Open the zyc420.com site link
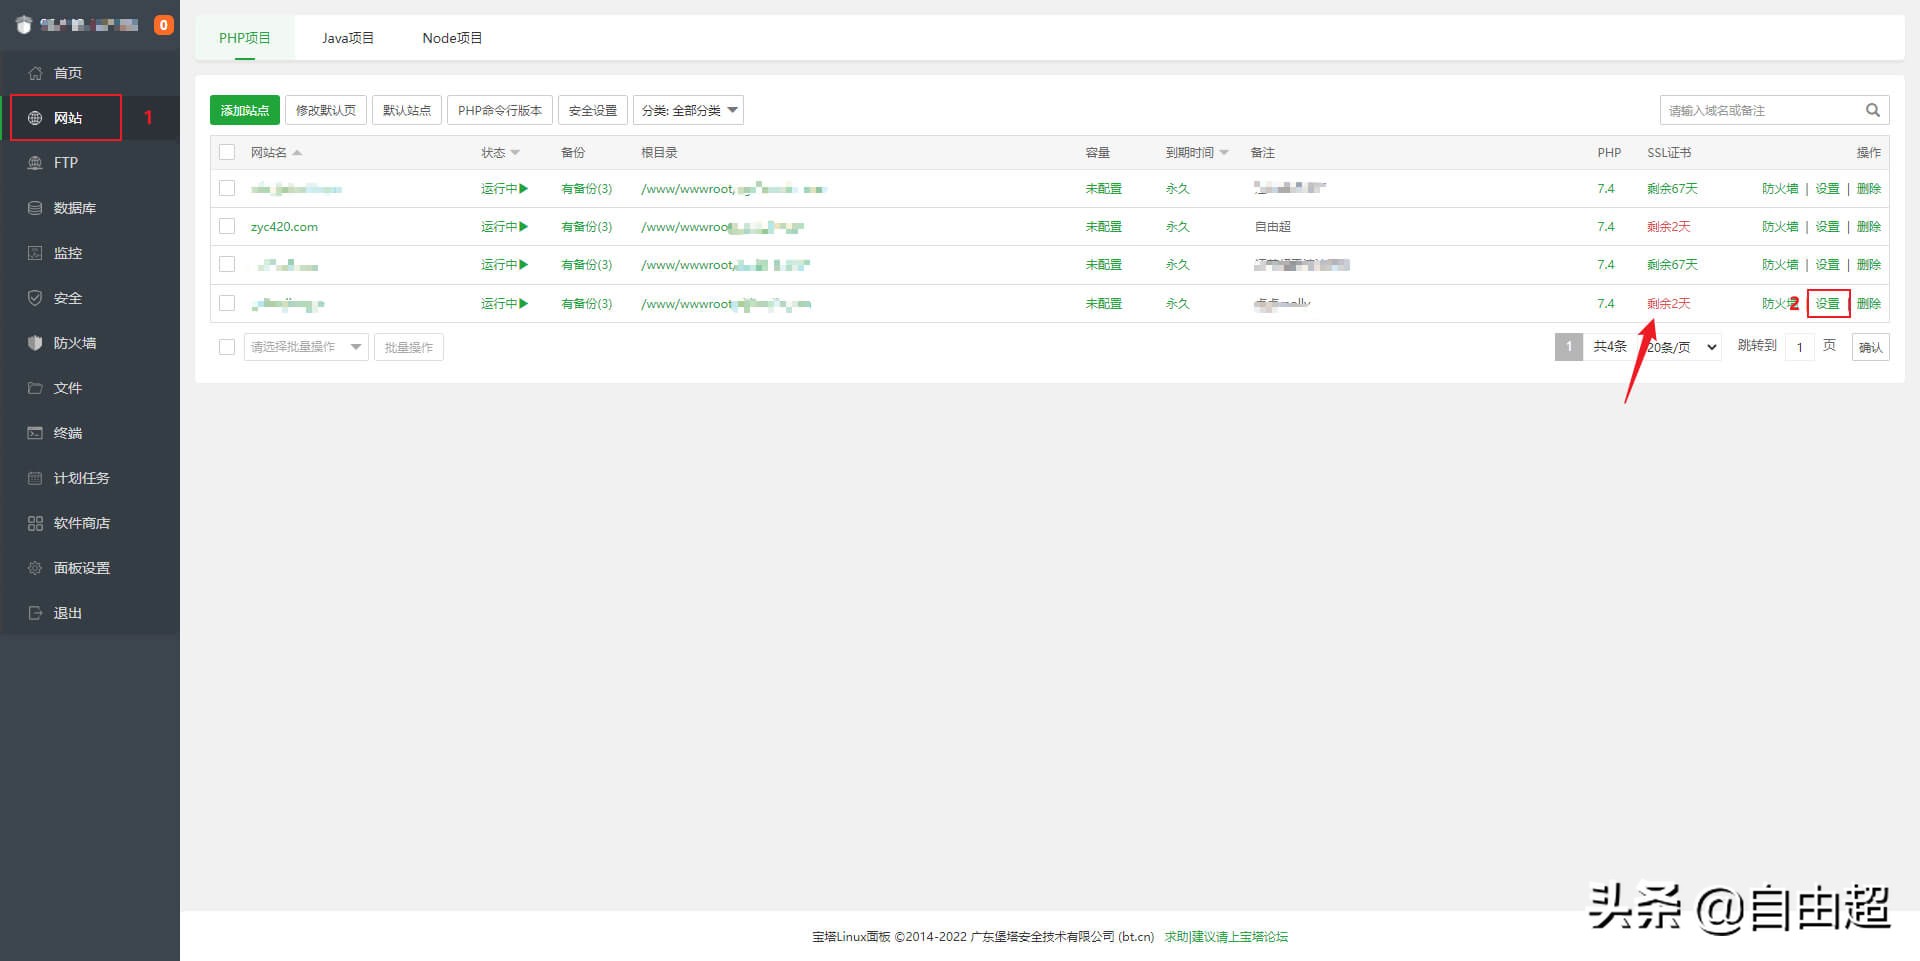Image resolution: width=1920 pixels, height=961 pixels. coord(284,227)
